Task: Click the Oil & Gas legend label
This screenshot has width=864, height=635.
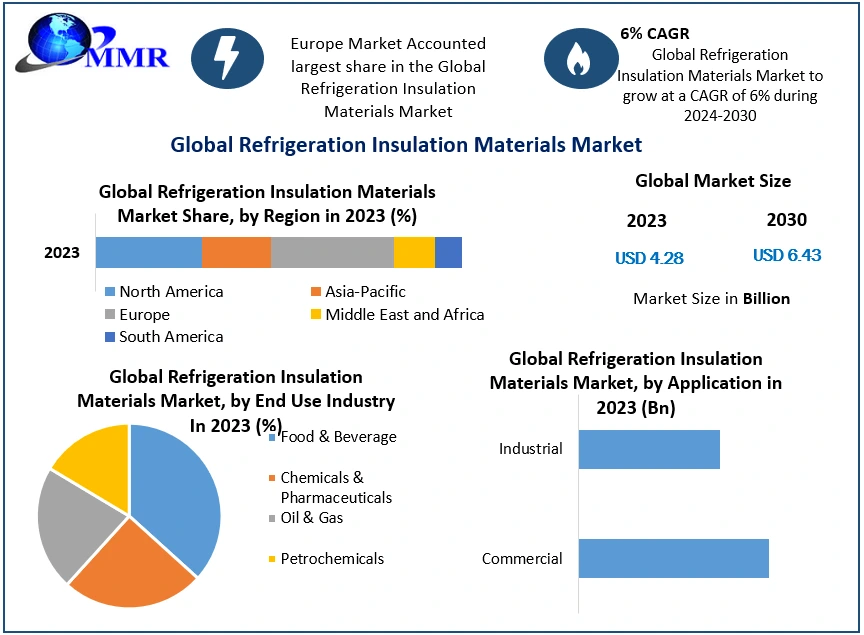Action: click(x=311, y=518)
